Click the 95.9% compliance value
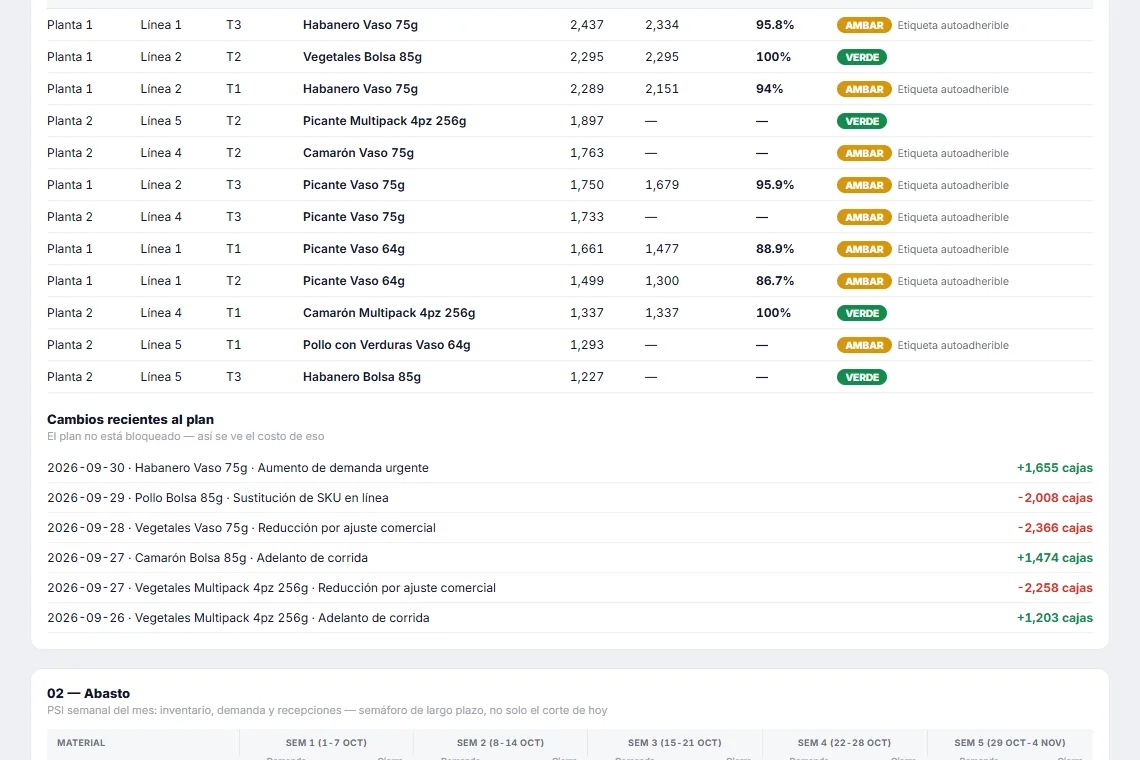Viewport: 1140px width, 760px height. [775, 185]
